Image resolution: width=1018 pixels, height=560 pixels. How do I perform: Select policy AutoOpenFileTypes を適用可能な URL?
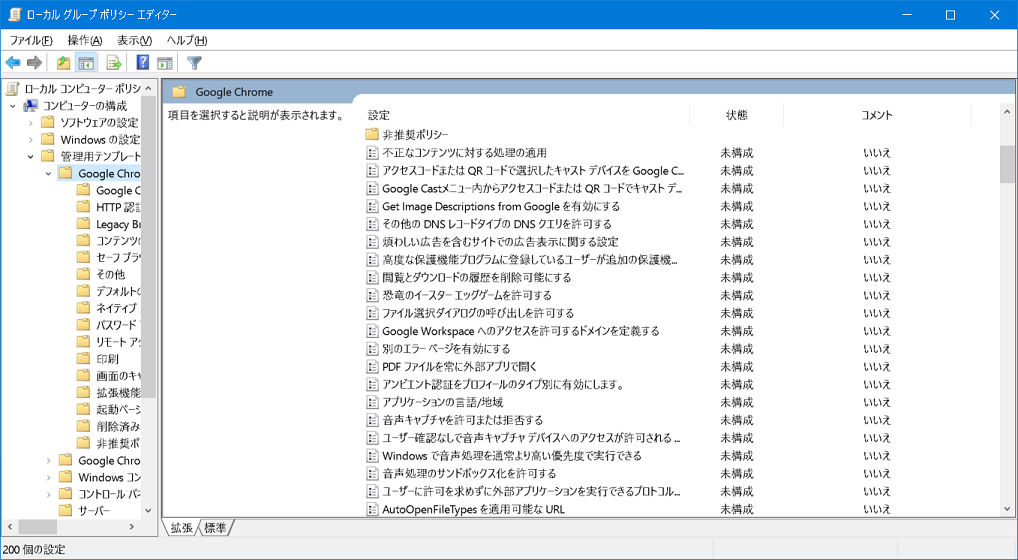[473, 509]
